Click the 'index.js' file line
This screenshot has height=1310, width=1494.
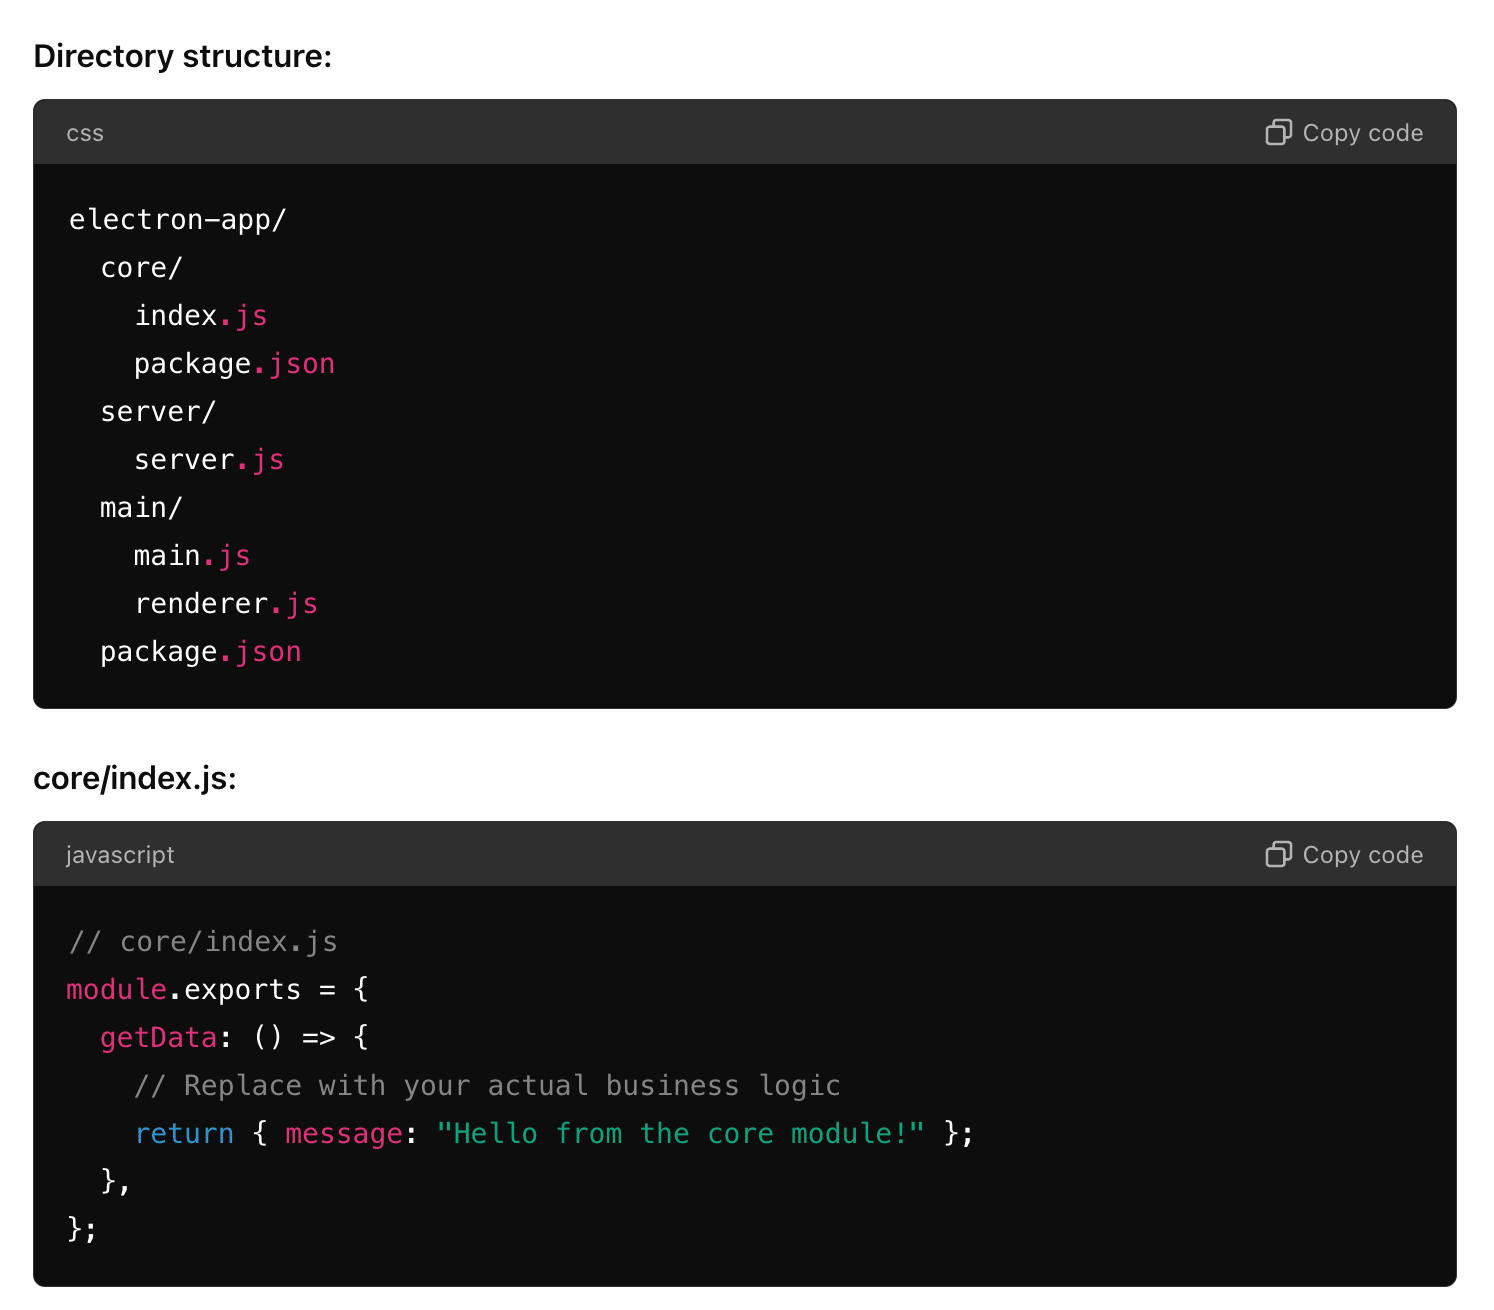coord(201,316)
